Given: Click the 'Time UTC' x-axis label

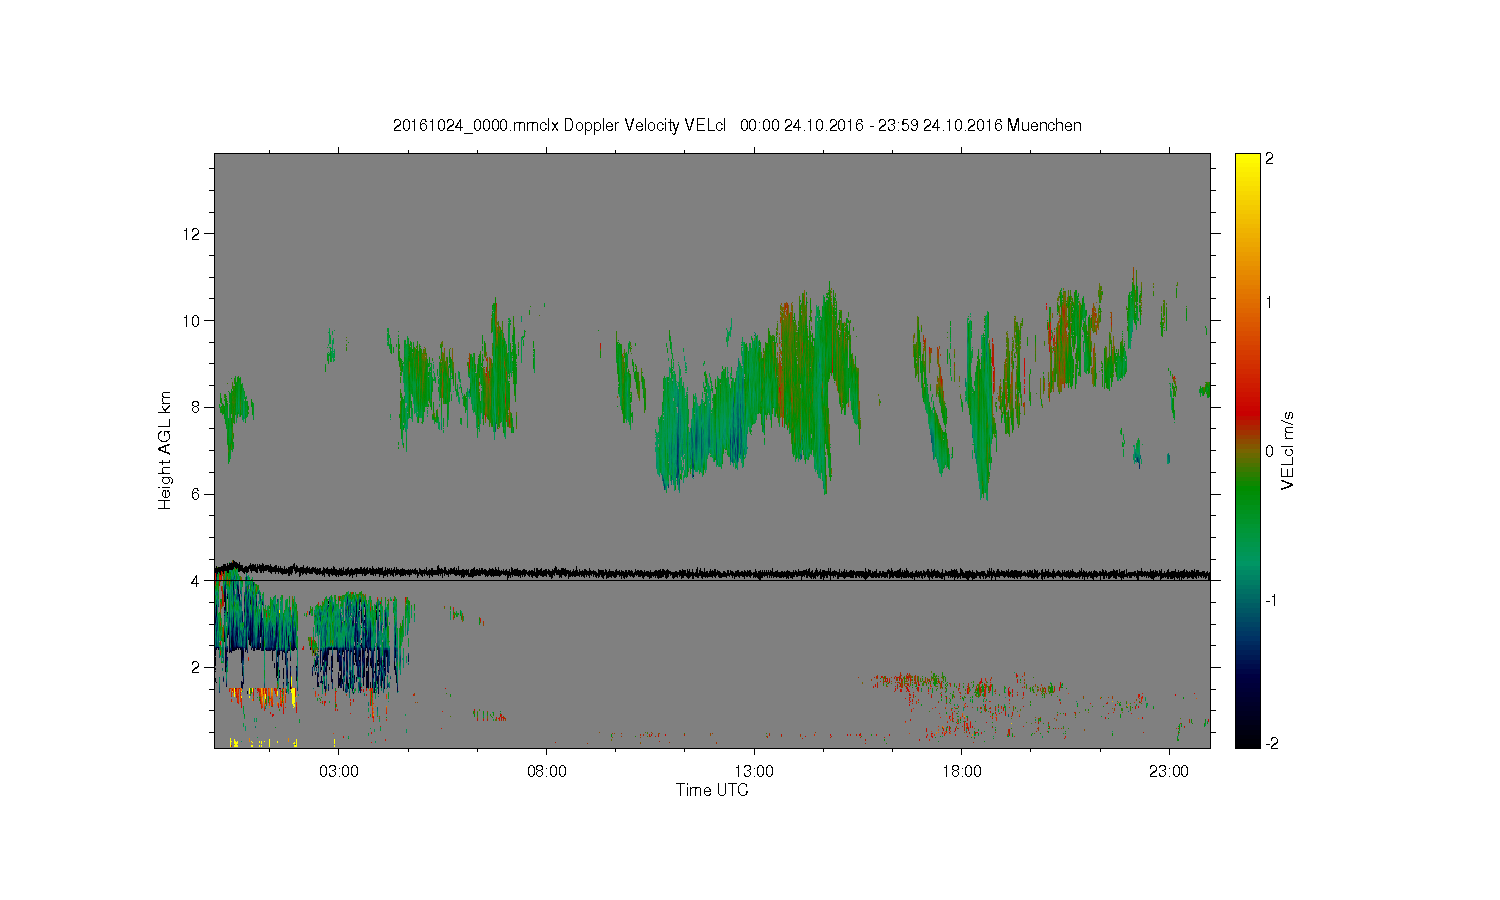Looking at the screenshot, I should [712, 790].
